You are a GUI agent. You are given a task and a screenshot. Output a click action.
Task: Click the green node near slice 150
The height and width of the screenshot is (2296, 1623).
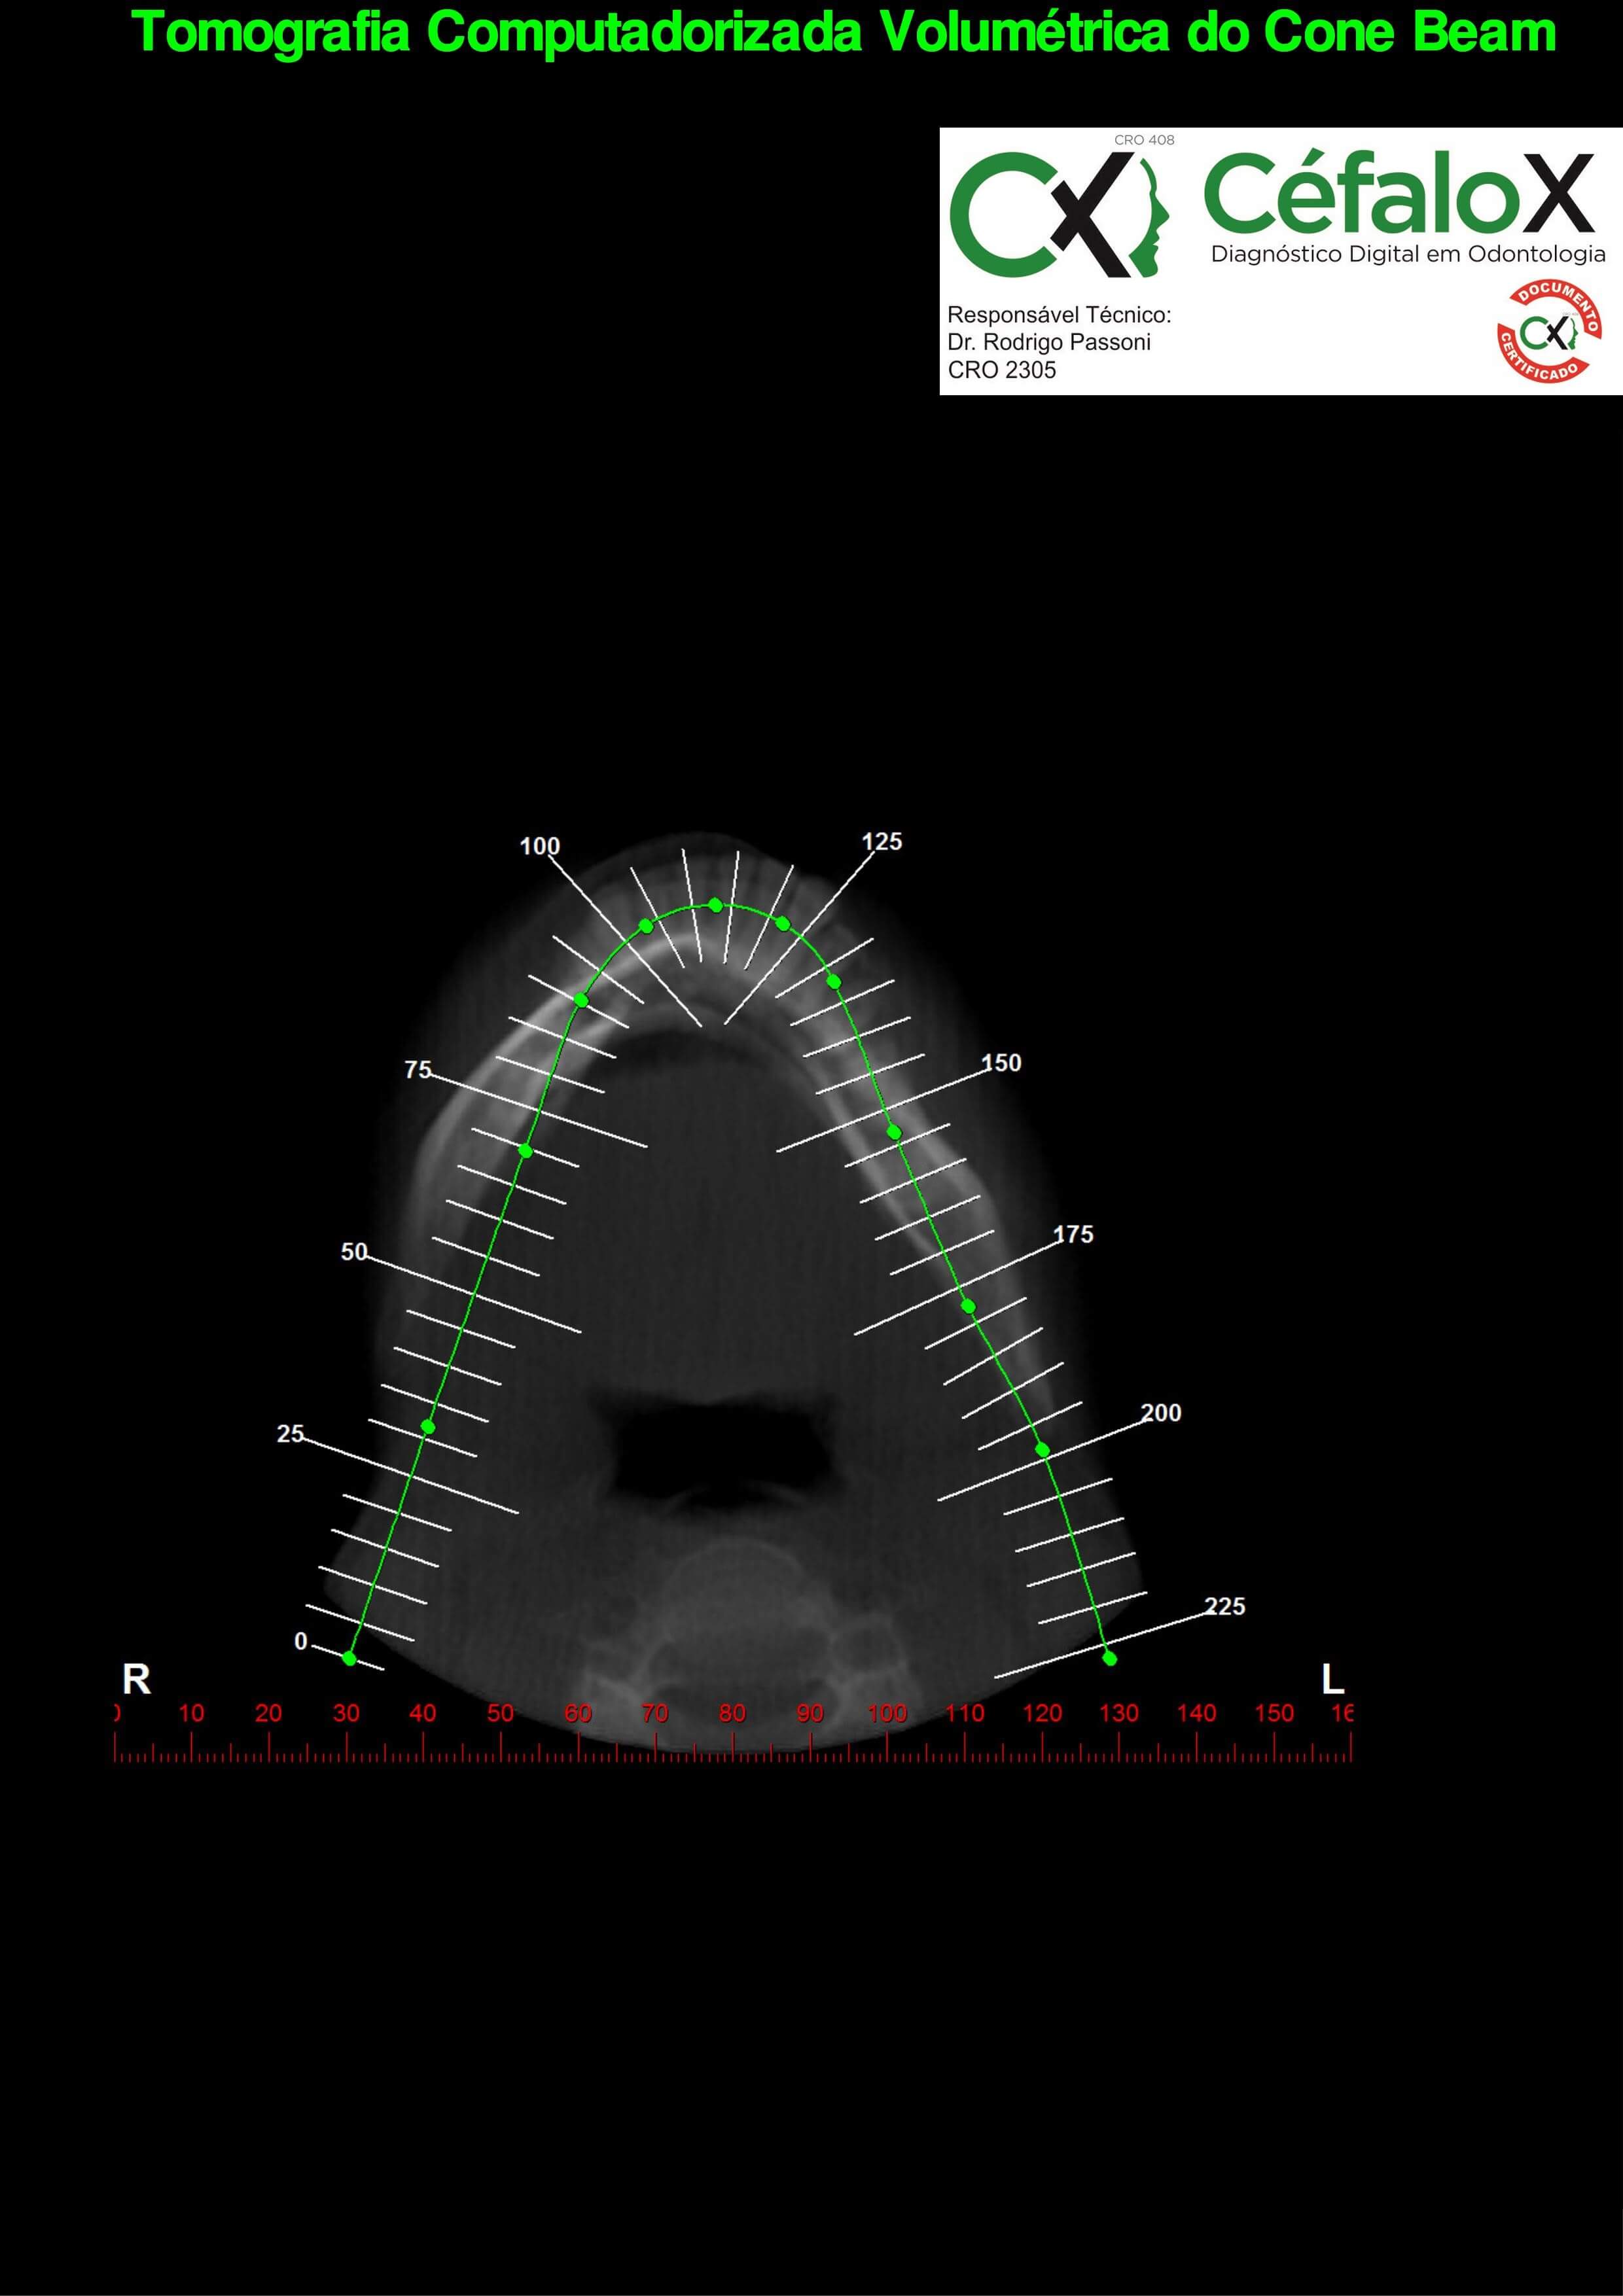click(894, 1132)
